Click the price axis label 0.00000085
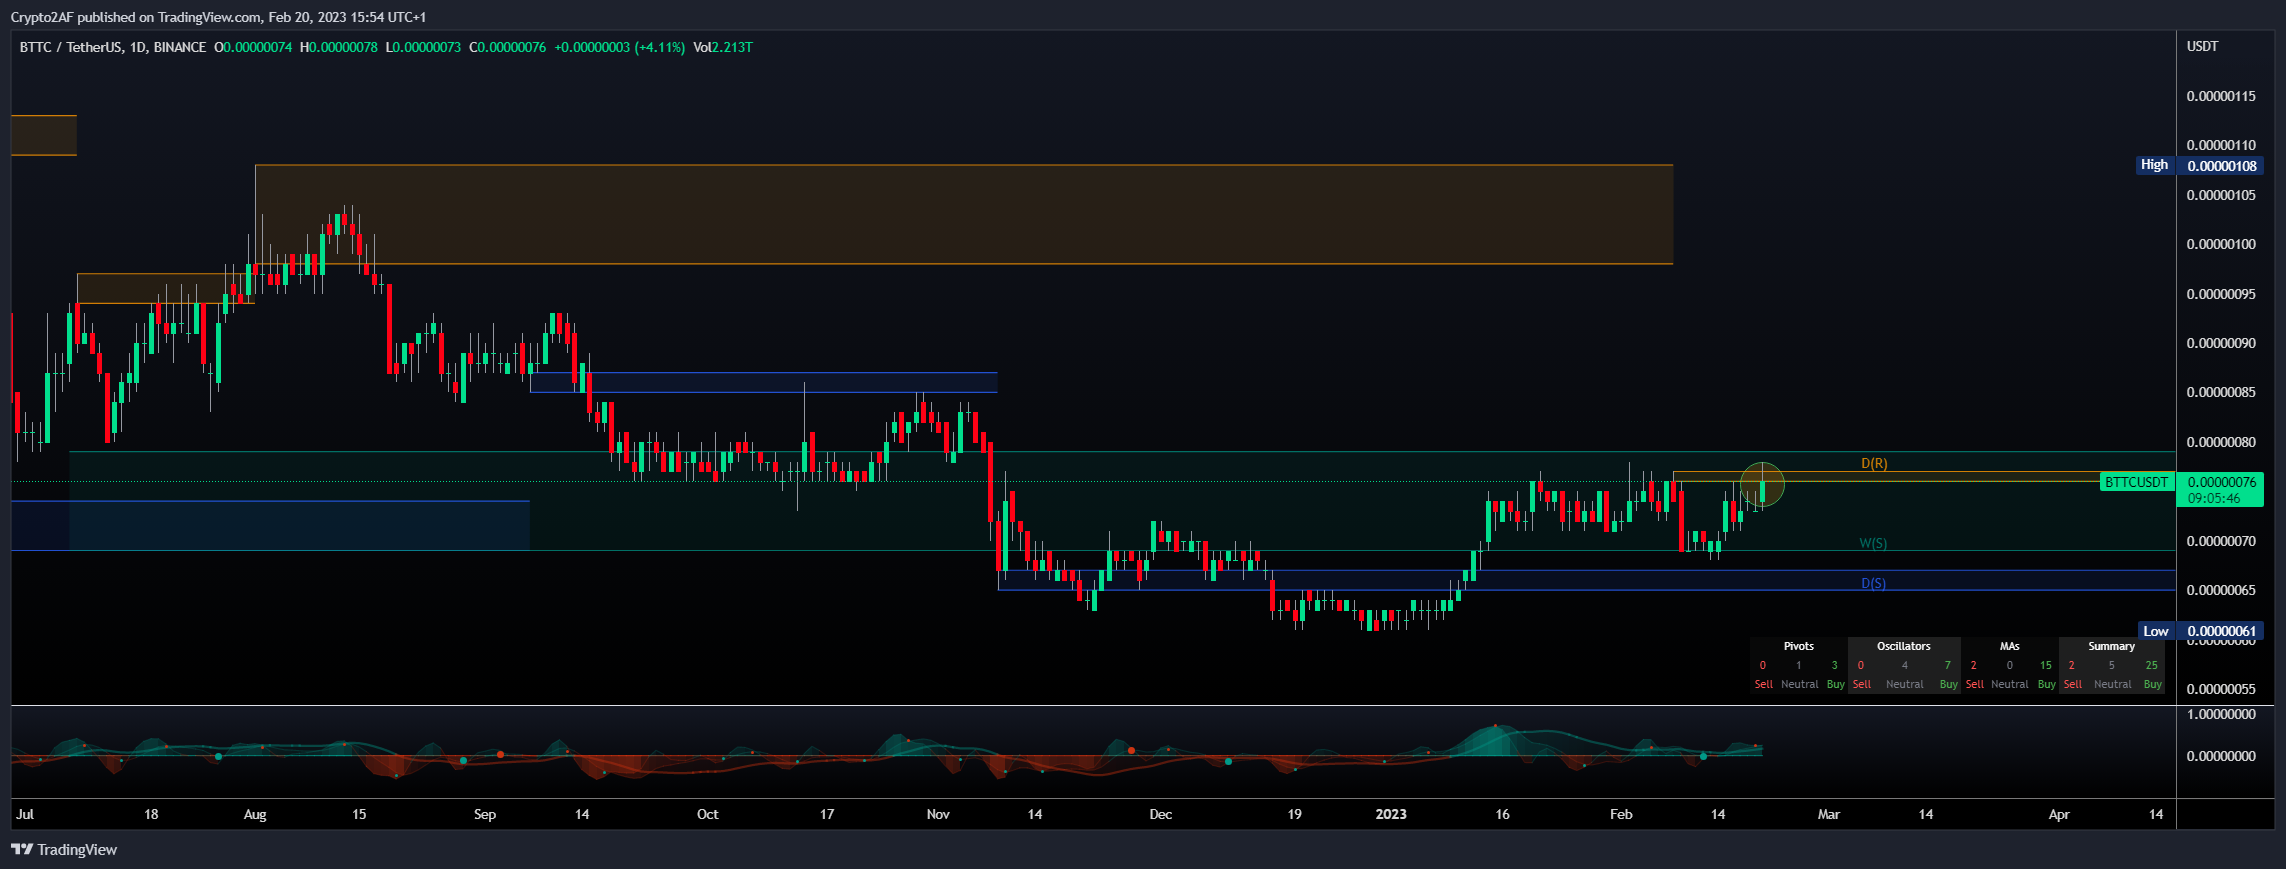Viewport: 2286px width, 869px height. point(2219,392)
